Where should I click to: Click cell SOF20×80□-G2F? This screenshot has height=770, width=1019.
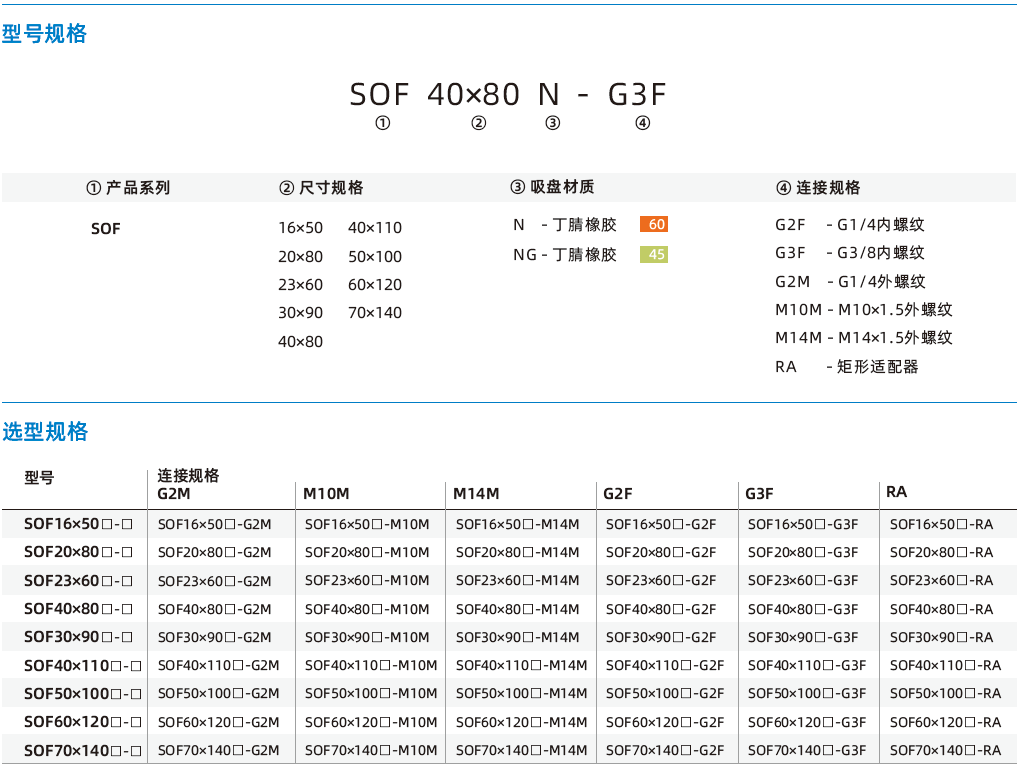[661, 552]
